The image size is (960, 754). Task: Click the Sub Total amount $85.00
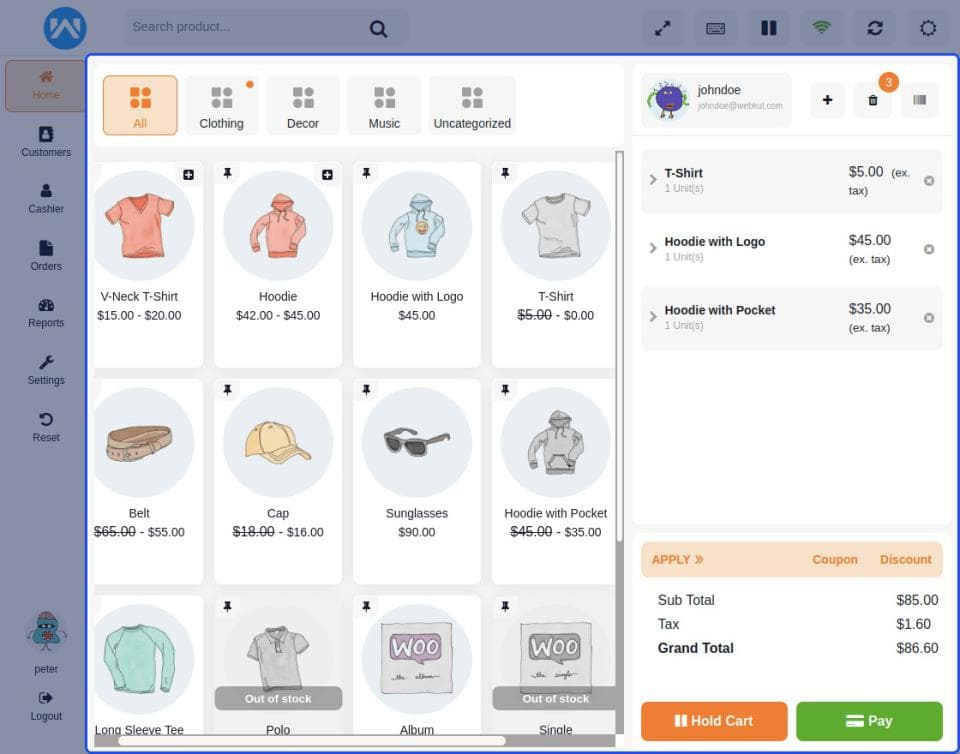(x=917, y=600)
